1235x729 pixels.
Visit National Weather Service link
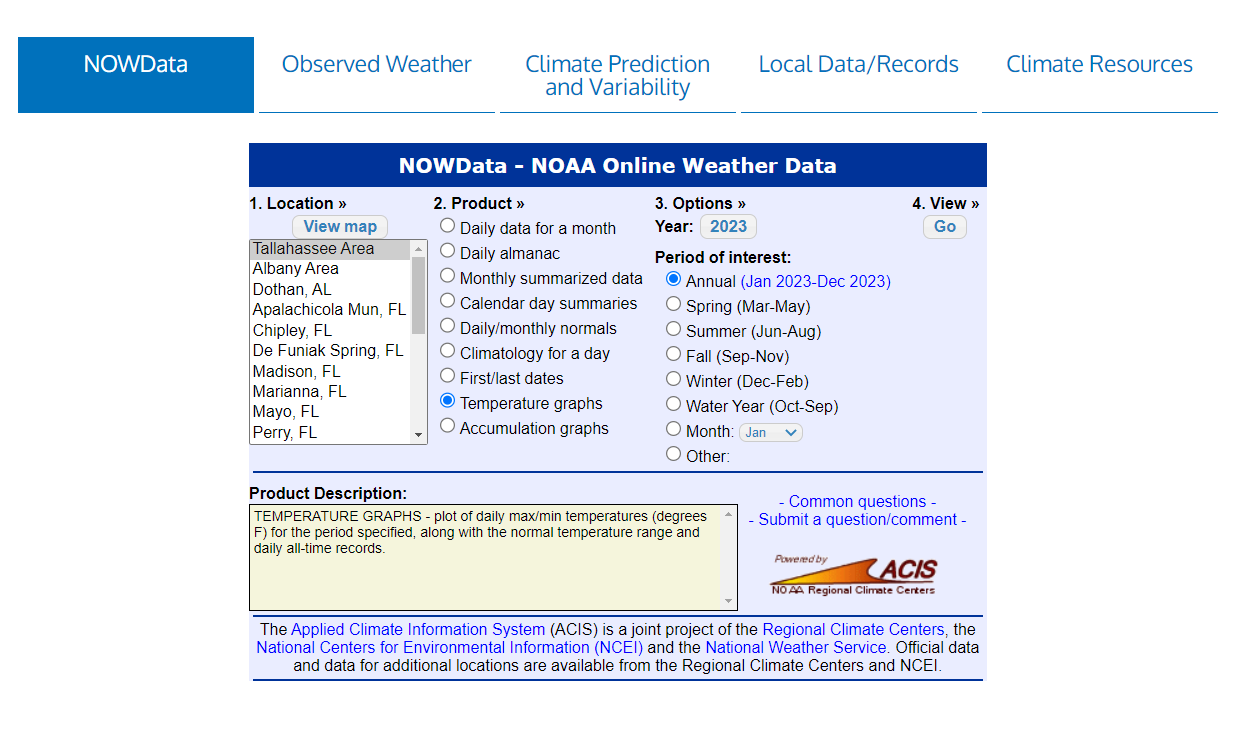[x=796, y=647]
